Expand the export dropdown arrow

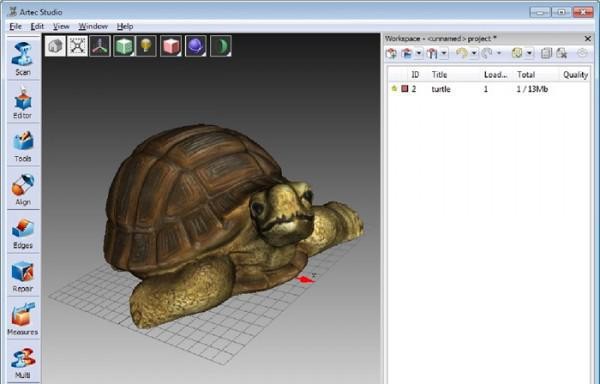coord(444,53)
